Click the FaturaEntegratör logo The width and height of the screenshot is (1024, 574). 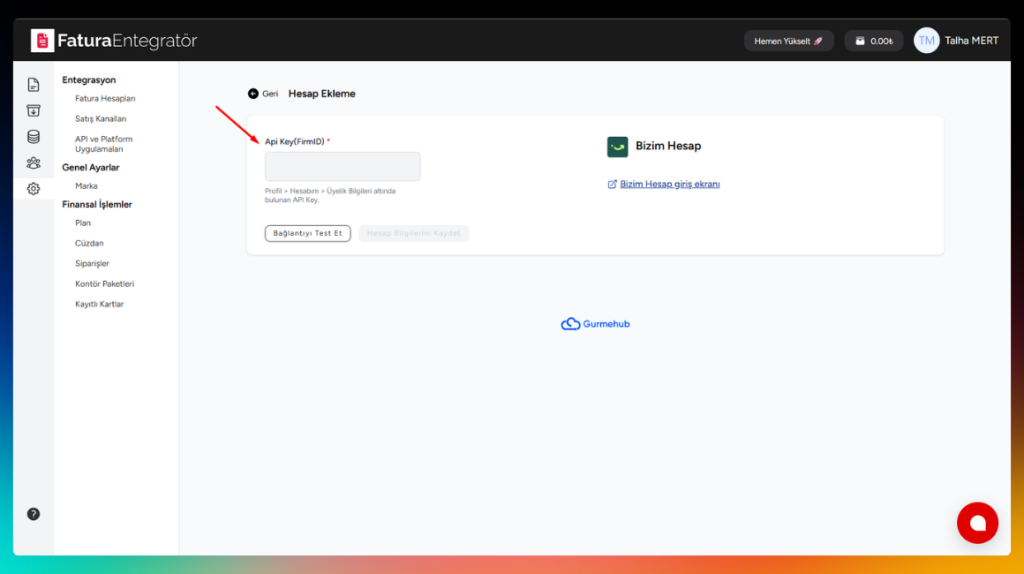[114, 41]
